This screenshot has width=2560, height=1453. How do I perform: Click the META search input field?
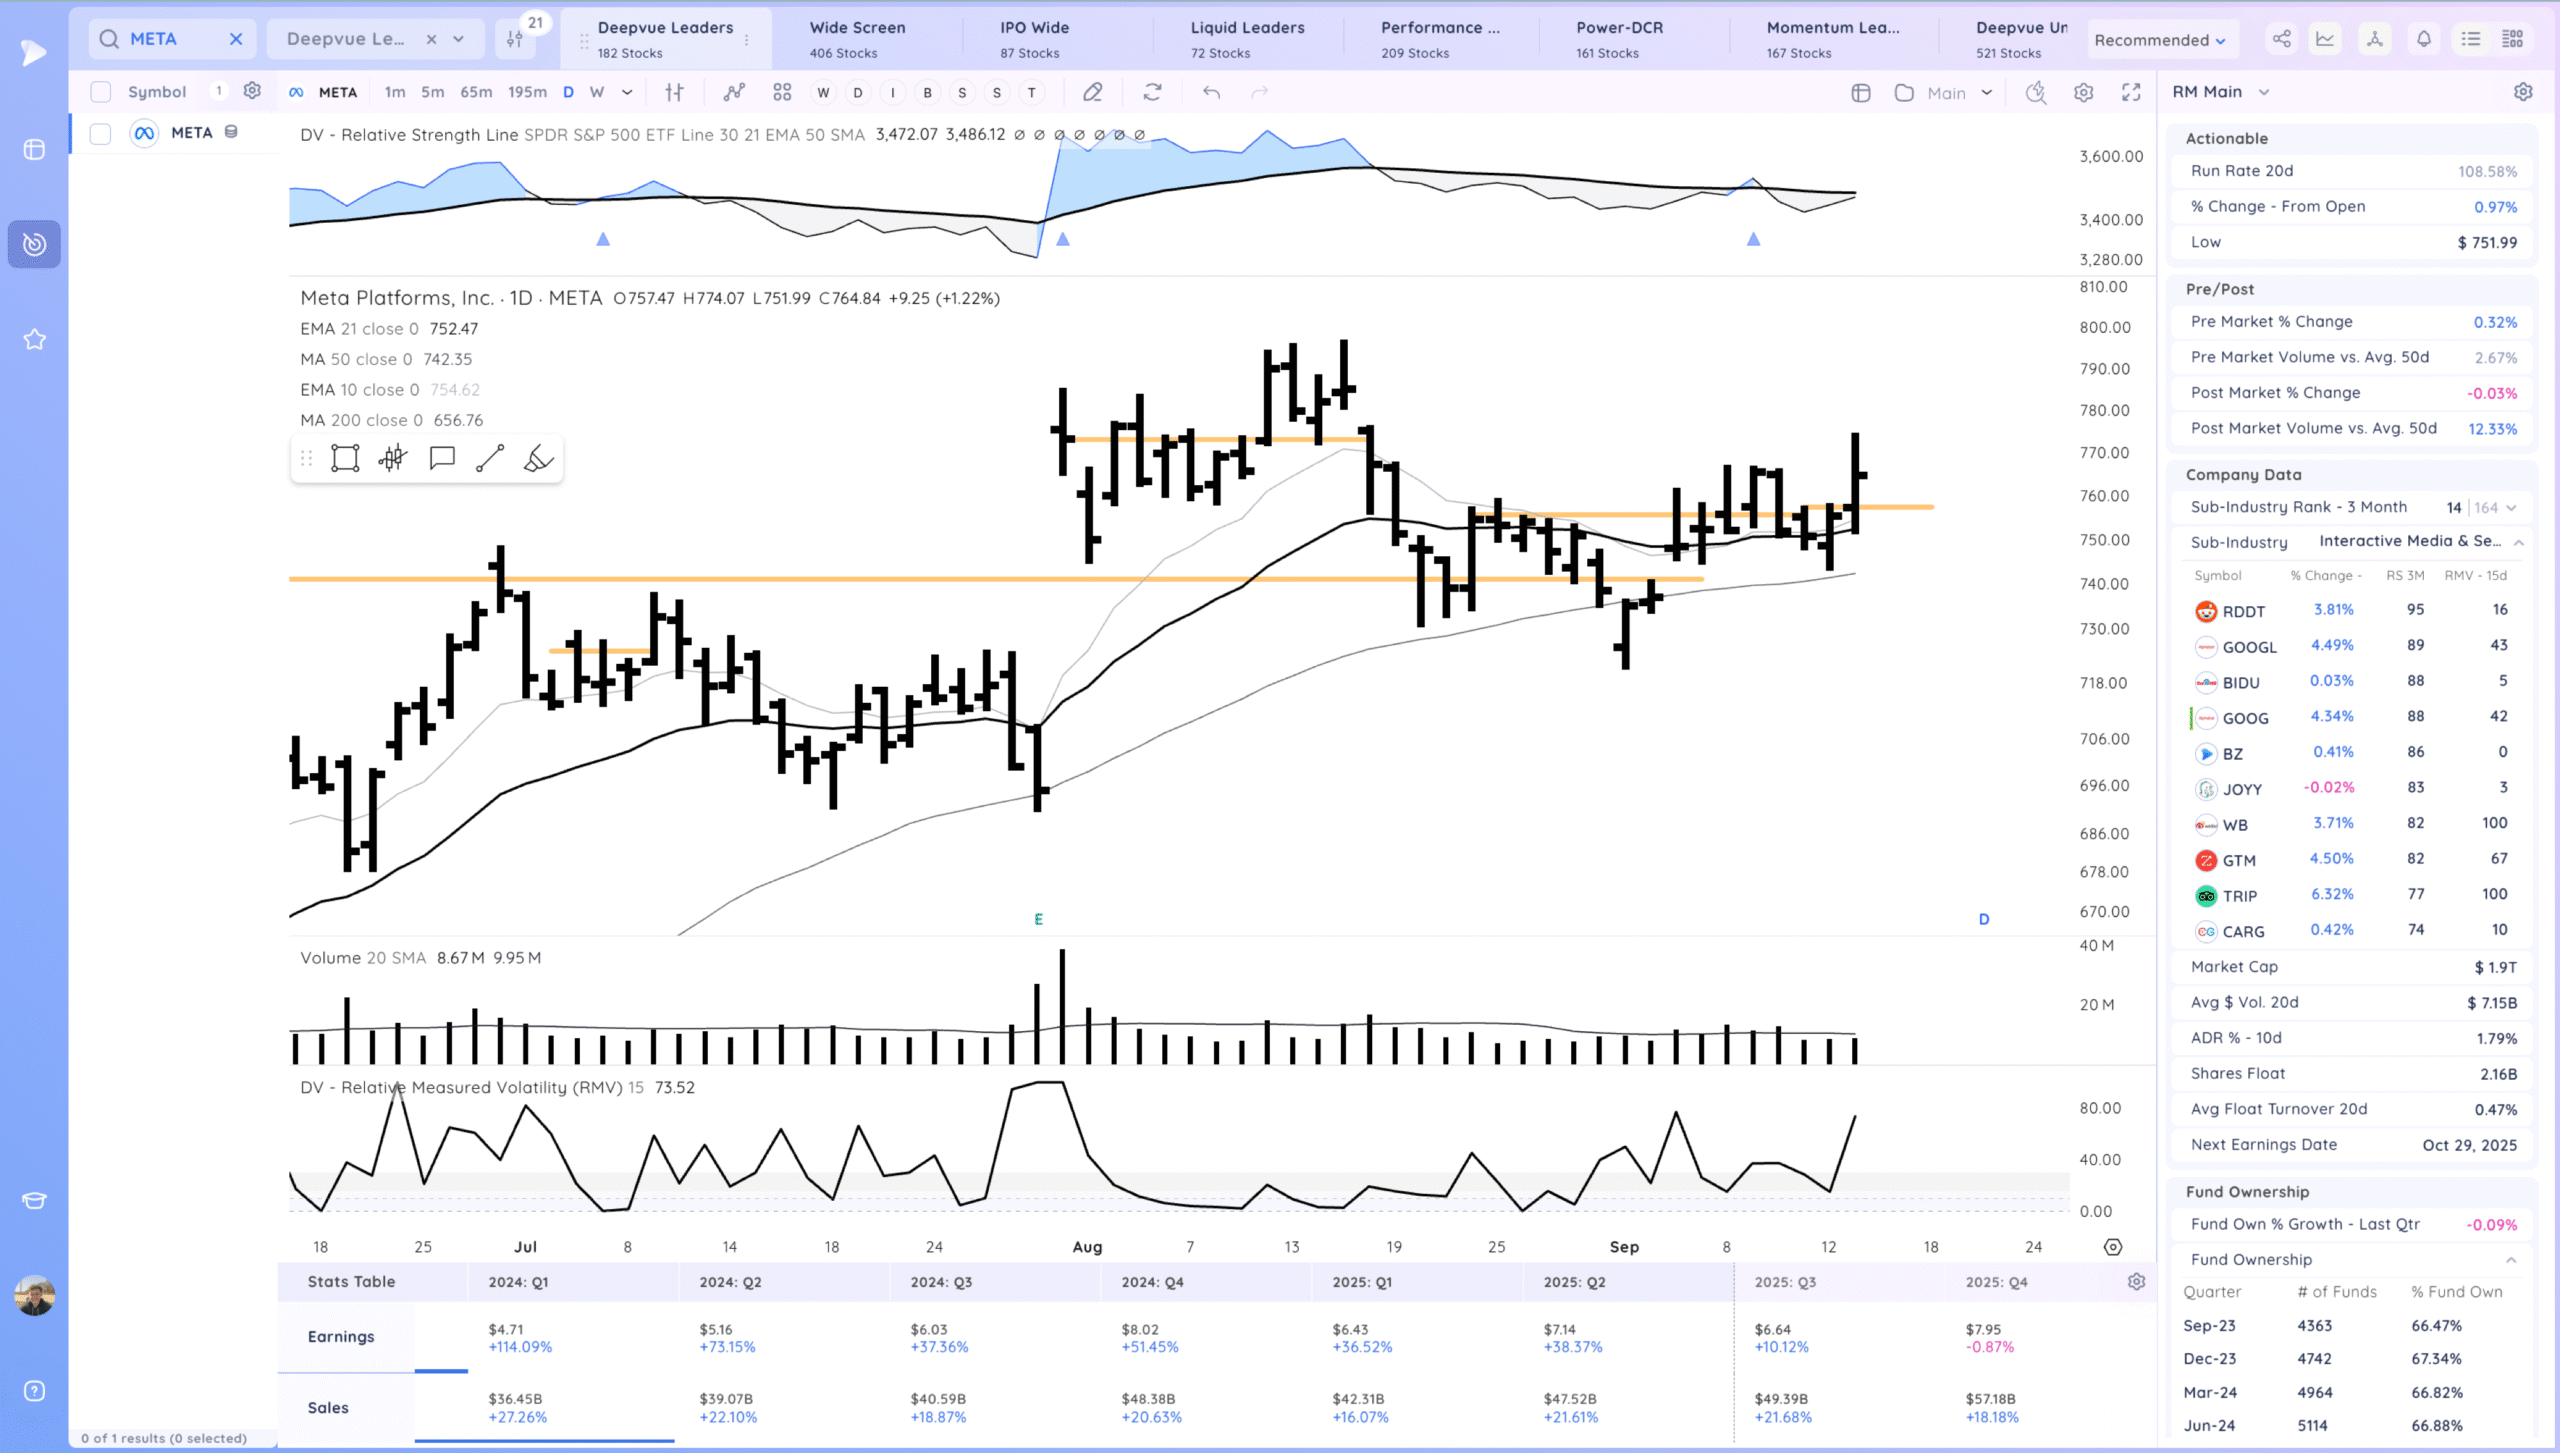pos(170,39)
